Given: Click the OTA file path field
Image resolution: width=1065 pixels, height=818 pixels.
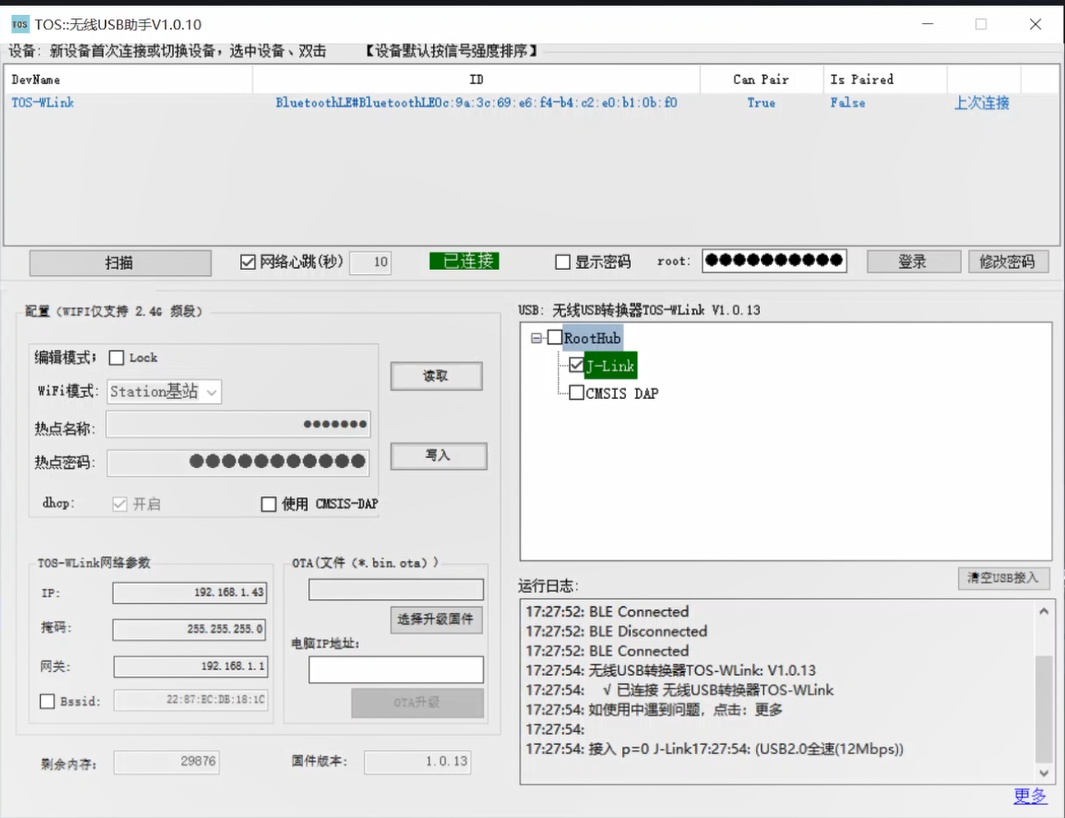Looking at the screenshot, I should [x=396, y=589].
